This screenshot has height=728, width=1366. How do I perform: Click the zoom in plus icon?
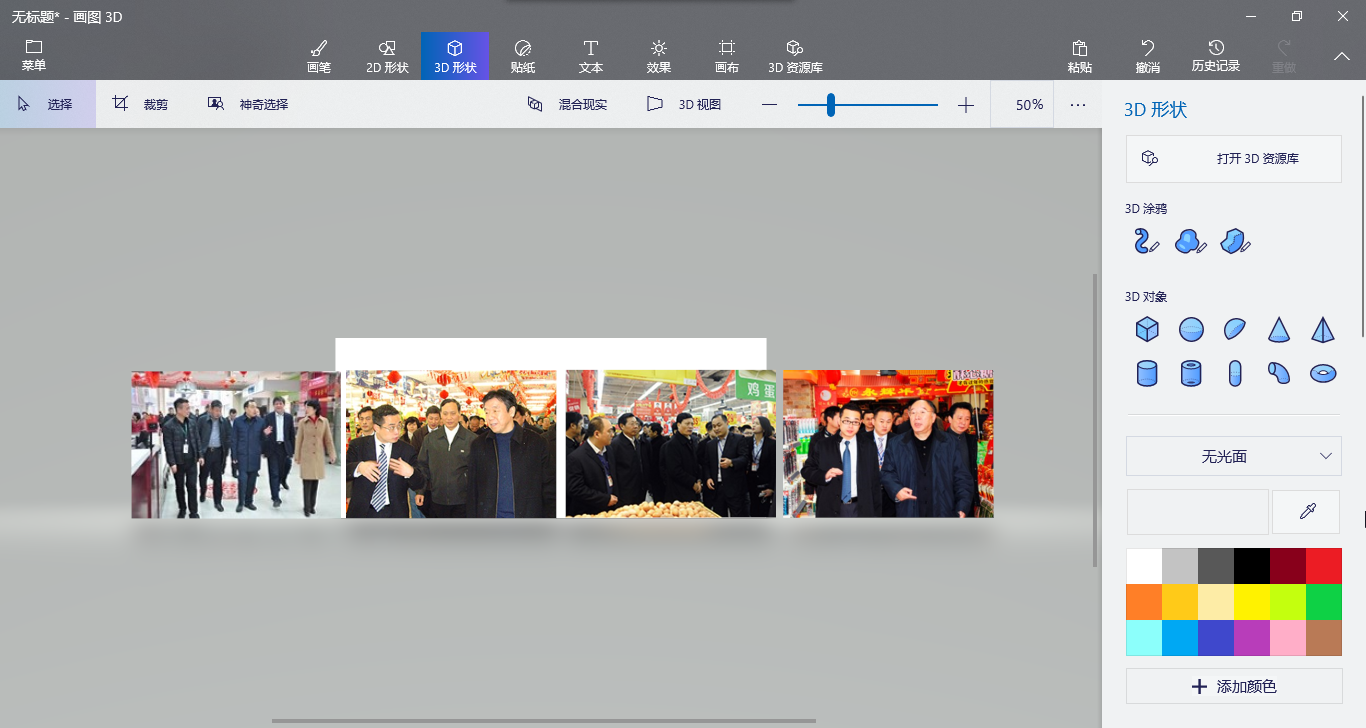tap(965, 105)
